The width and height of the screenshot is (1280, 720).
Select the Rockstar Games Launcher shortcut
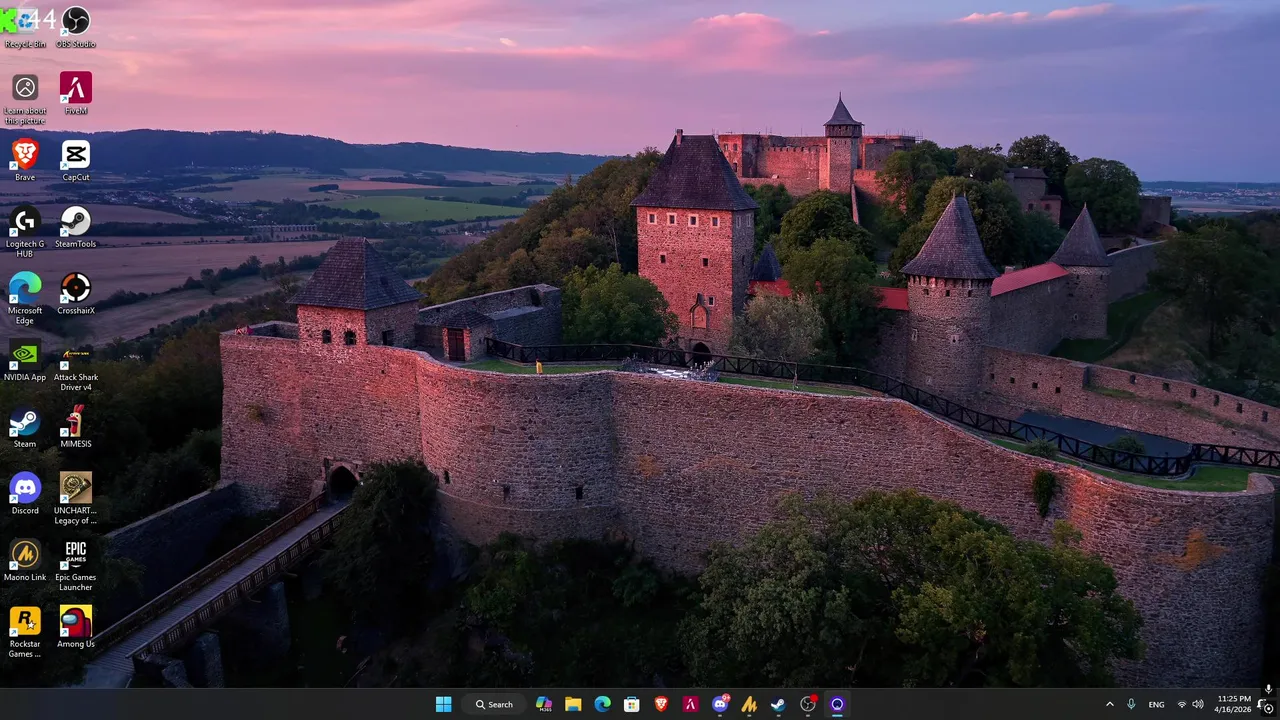(25, 632)
